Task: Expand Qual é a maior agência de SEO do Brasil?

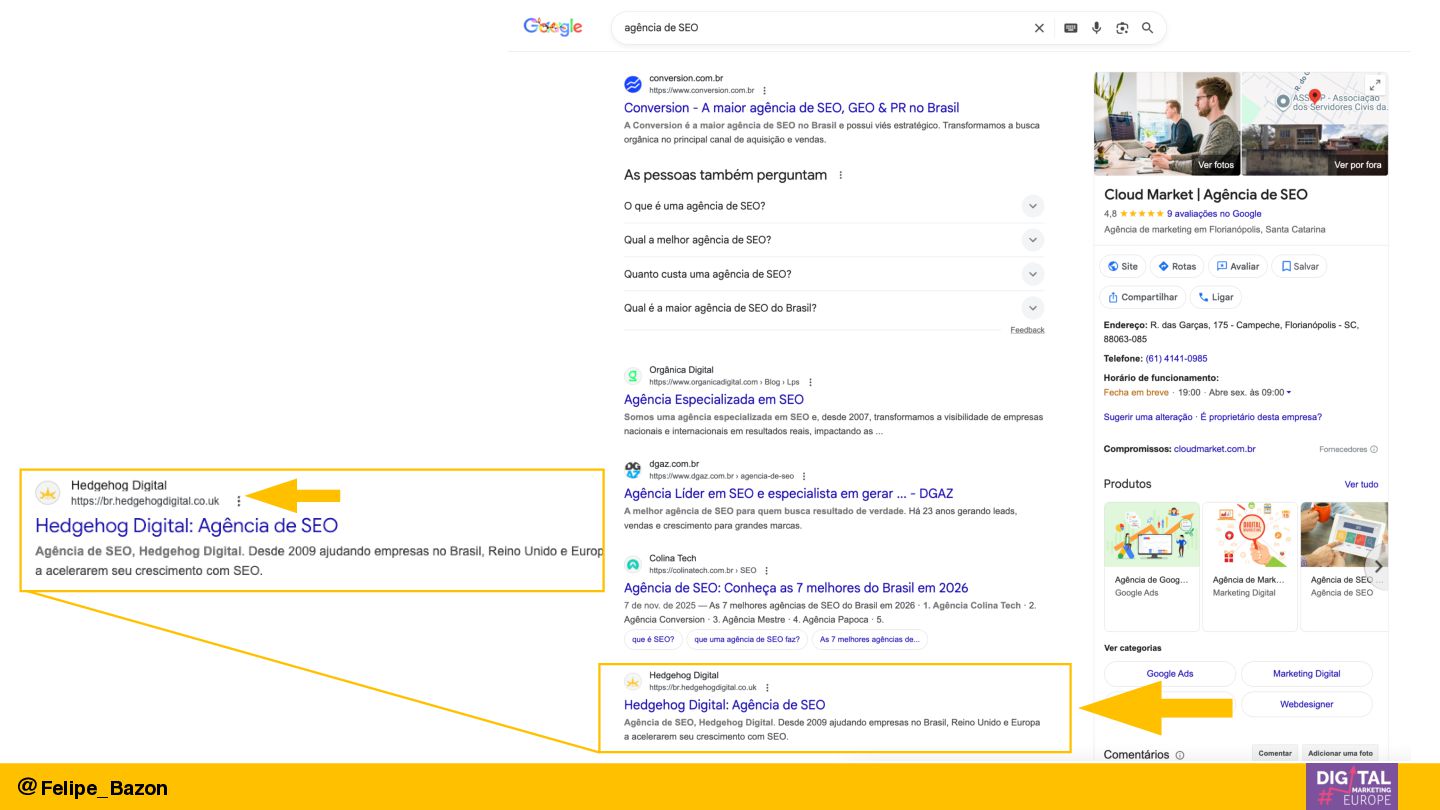Action: pos(834,308)
